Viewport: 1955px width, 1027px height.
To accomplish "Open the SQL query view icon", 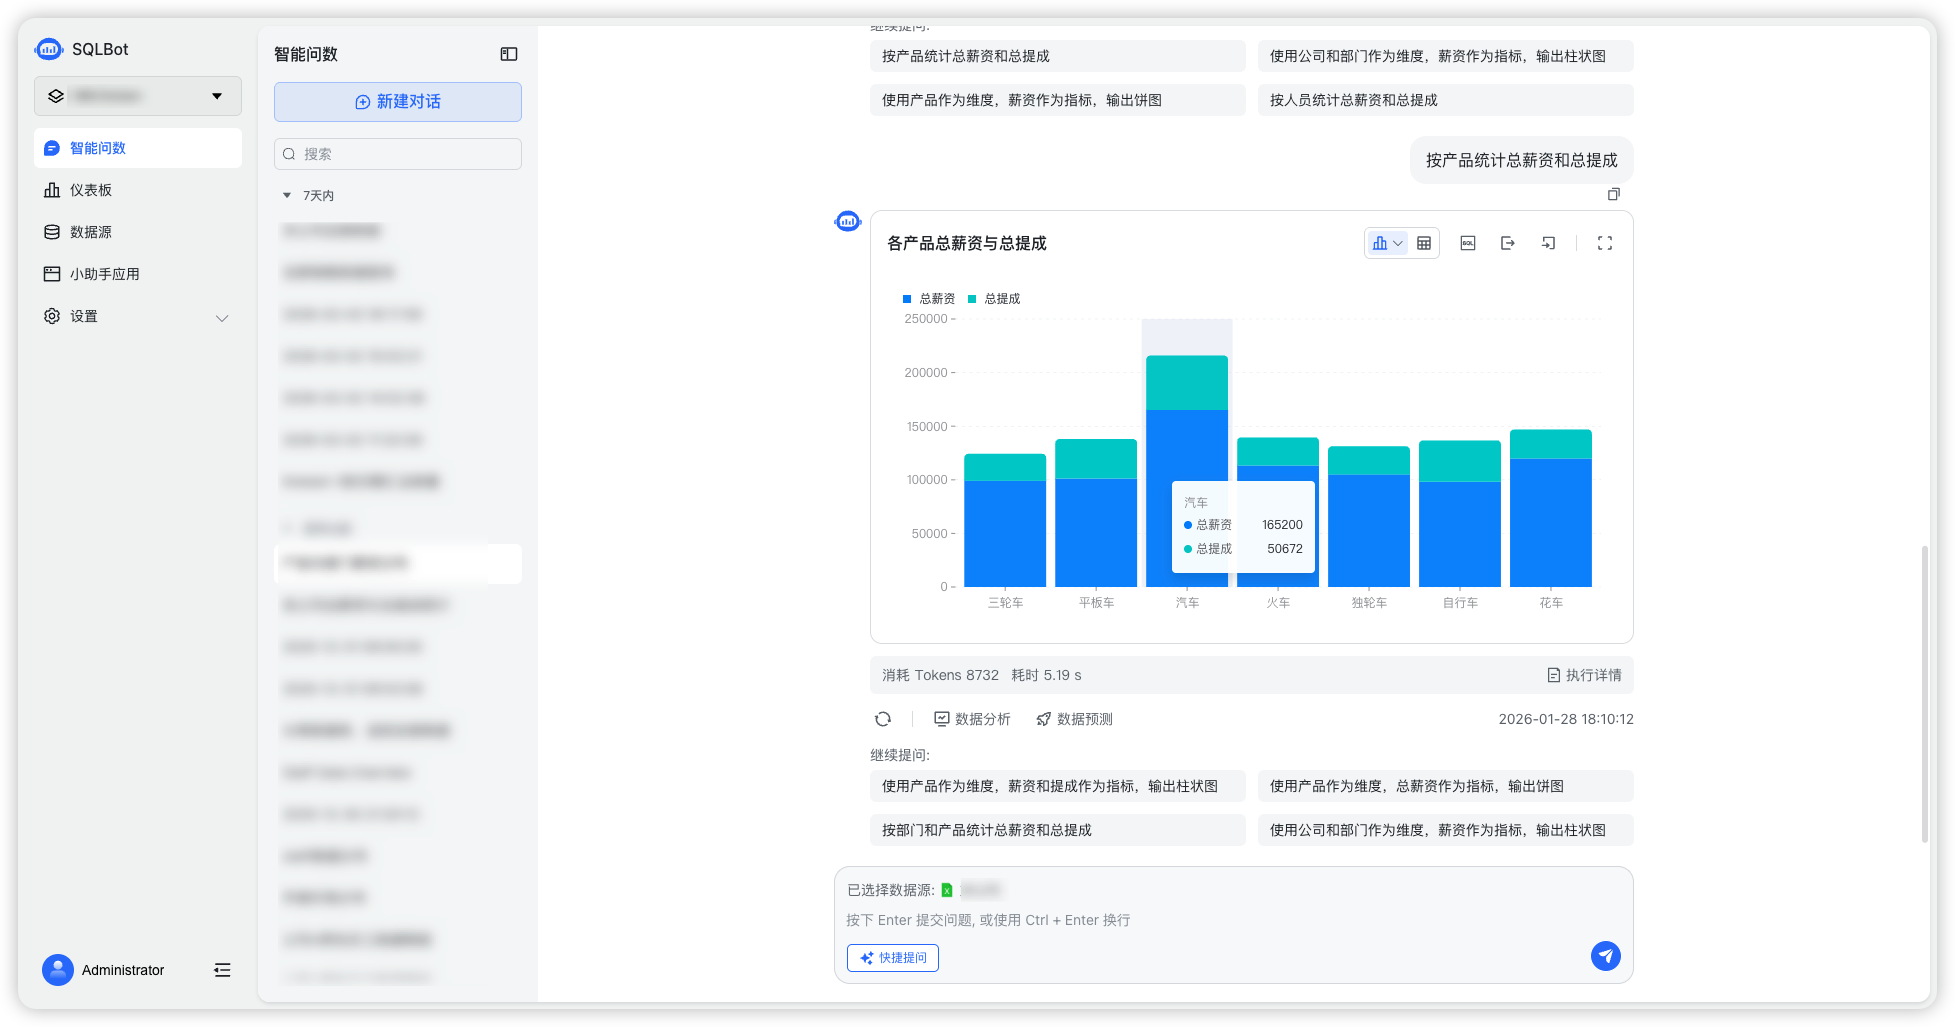I will [x=1467, y=243].
